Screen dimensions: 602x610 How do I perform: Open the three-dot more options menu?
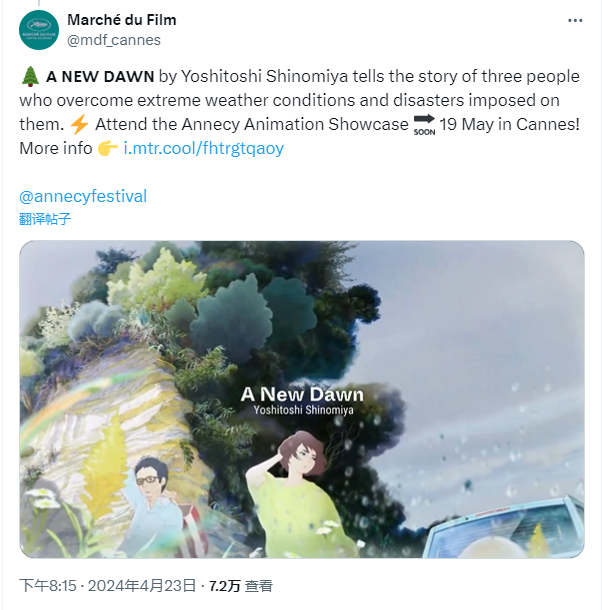[575, 21]
